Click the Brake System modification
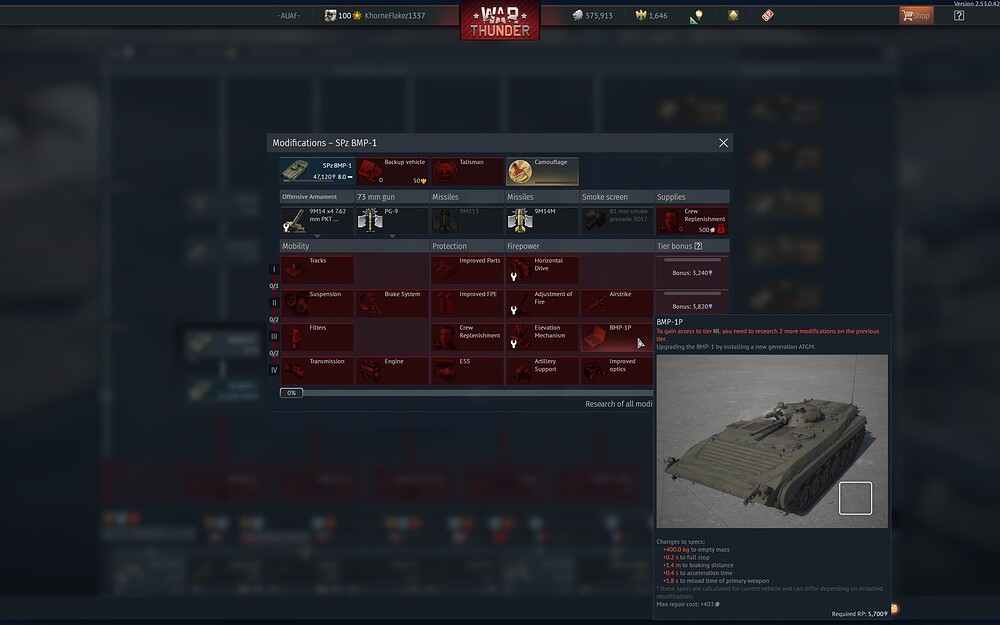1000x625 pixels. coord(392,304)
